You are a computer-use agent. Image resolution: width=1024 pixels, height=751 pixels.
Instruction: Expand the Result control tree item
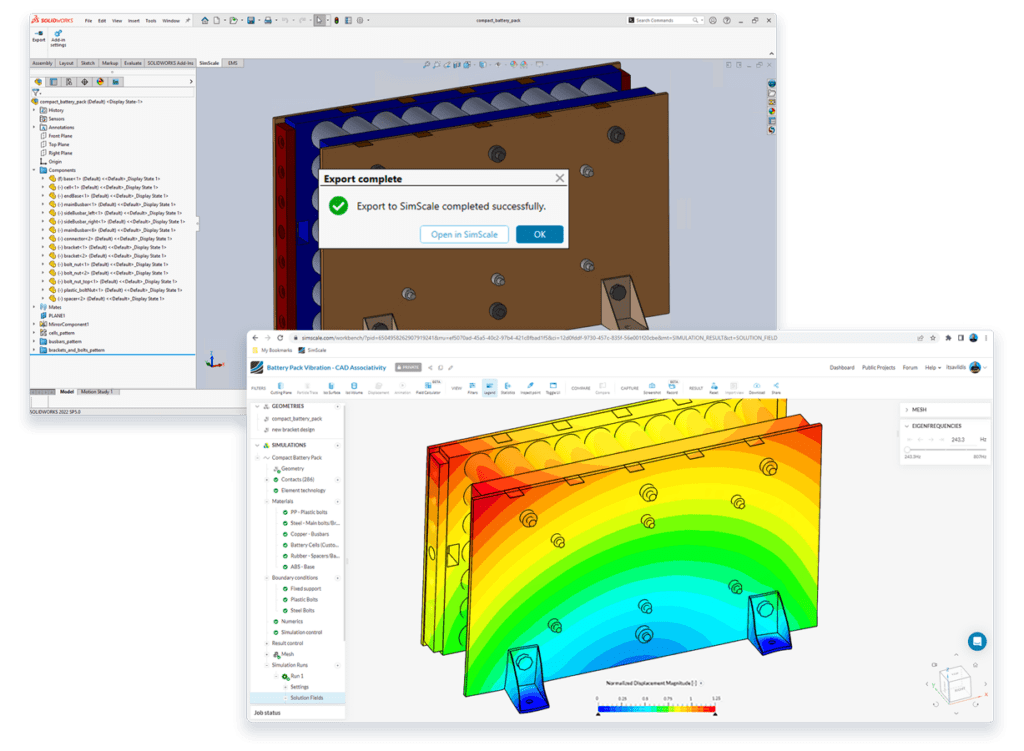point(266,643)
